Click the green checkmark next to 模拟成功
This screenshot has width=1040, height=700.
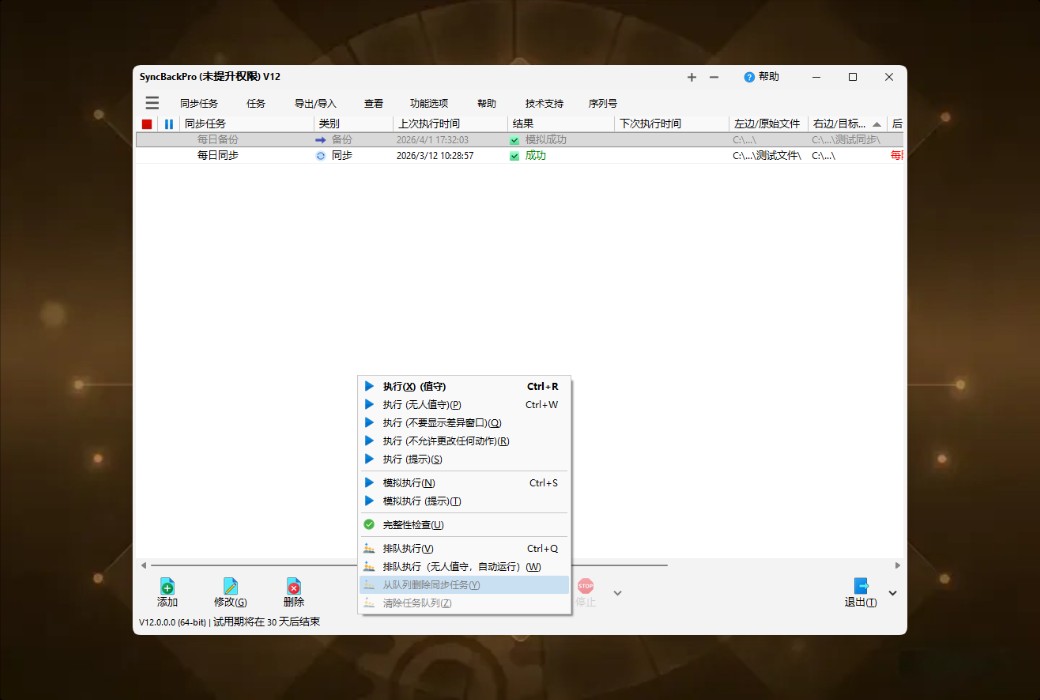[x=518, y=139]
